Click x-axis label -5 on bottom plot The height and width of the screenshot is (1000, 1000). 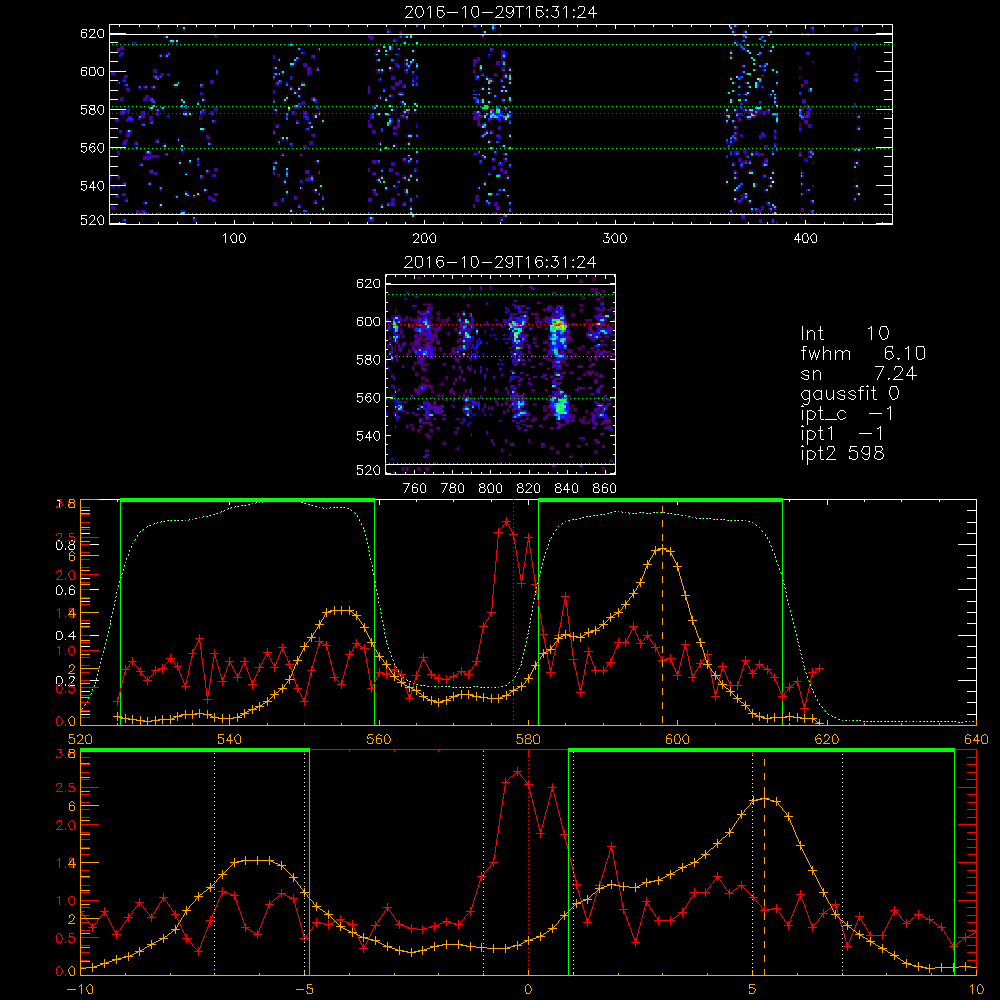coord(304,990)
